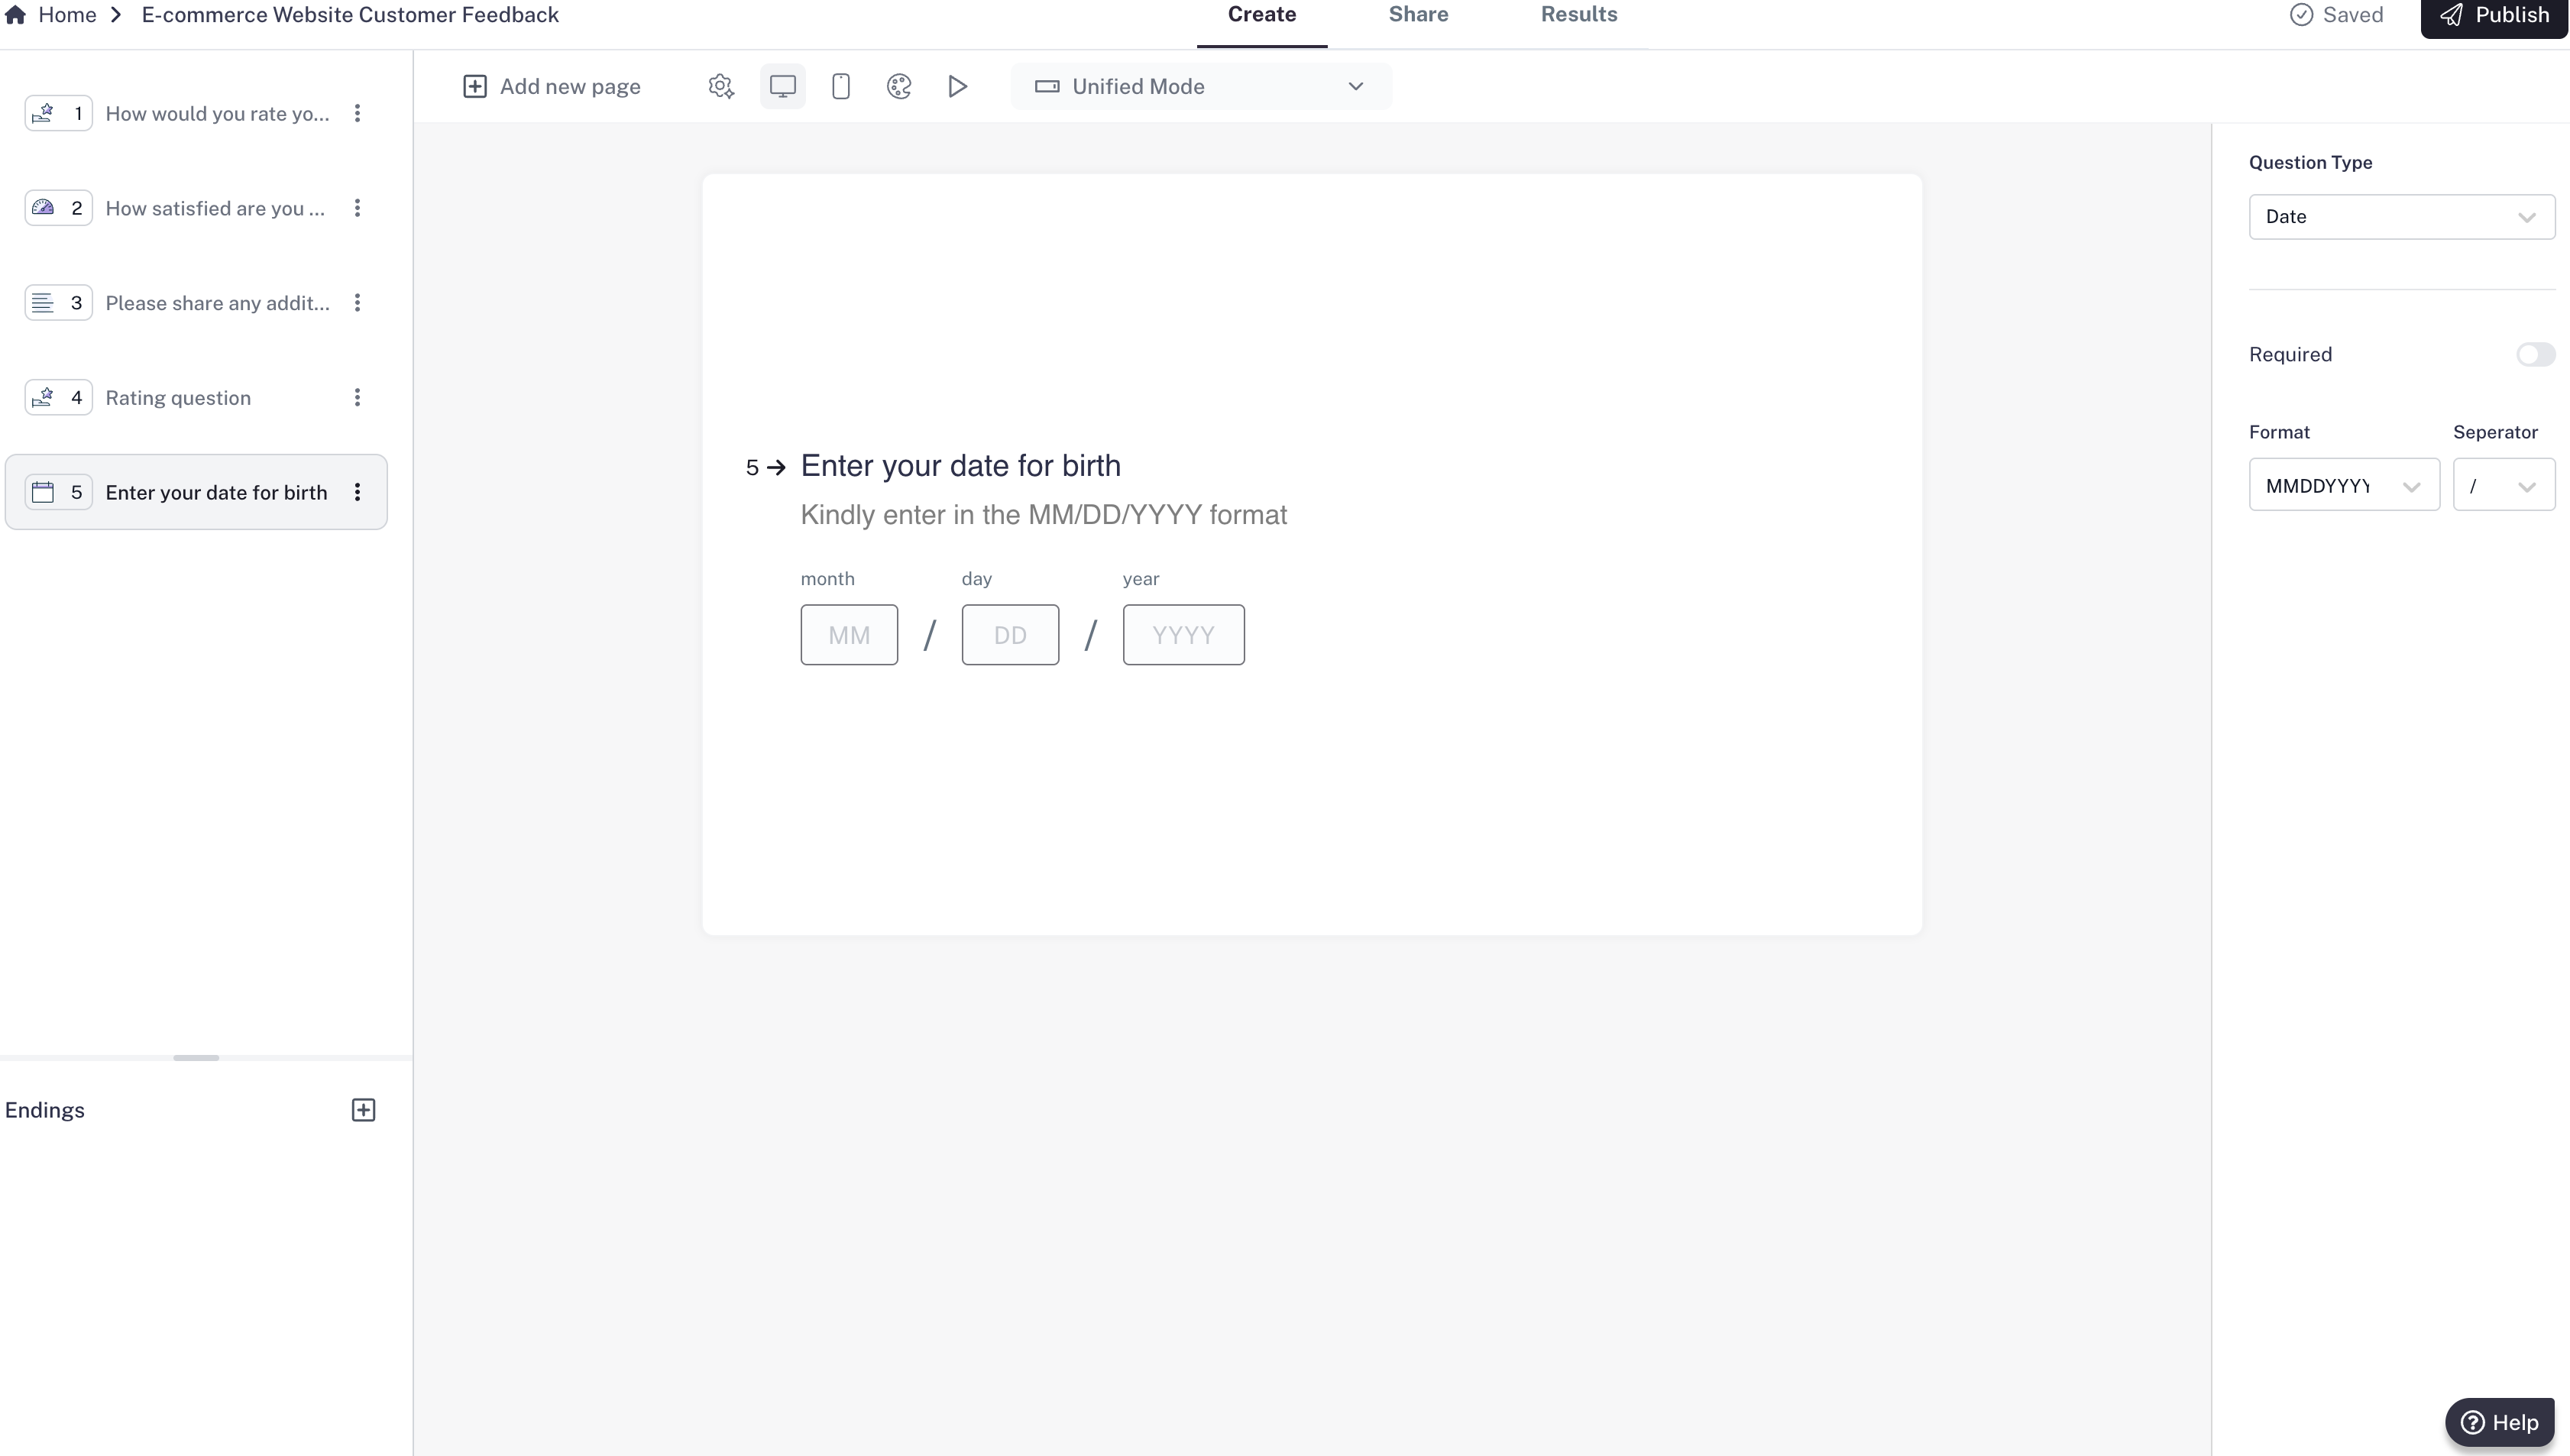Viewport: 2570px width, 1456px height.
Task: Toggle the Required switch
Action: [x=2534, y=355]
